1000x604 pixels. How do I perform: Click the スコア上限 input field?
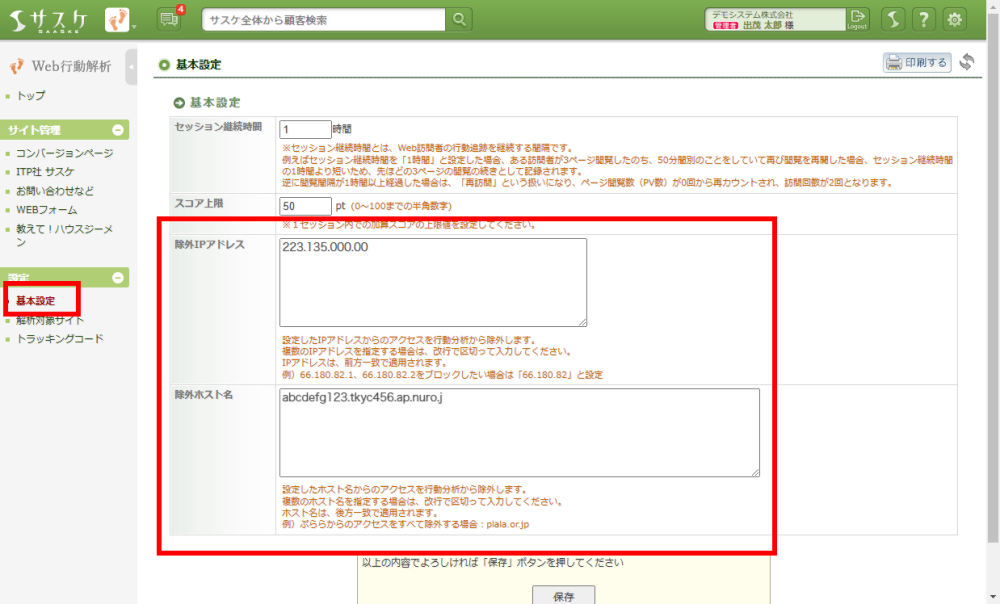click(x=305, y=206)
